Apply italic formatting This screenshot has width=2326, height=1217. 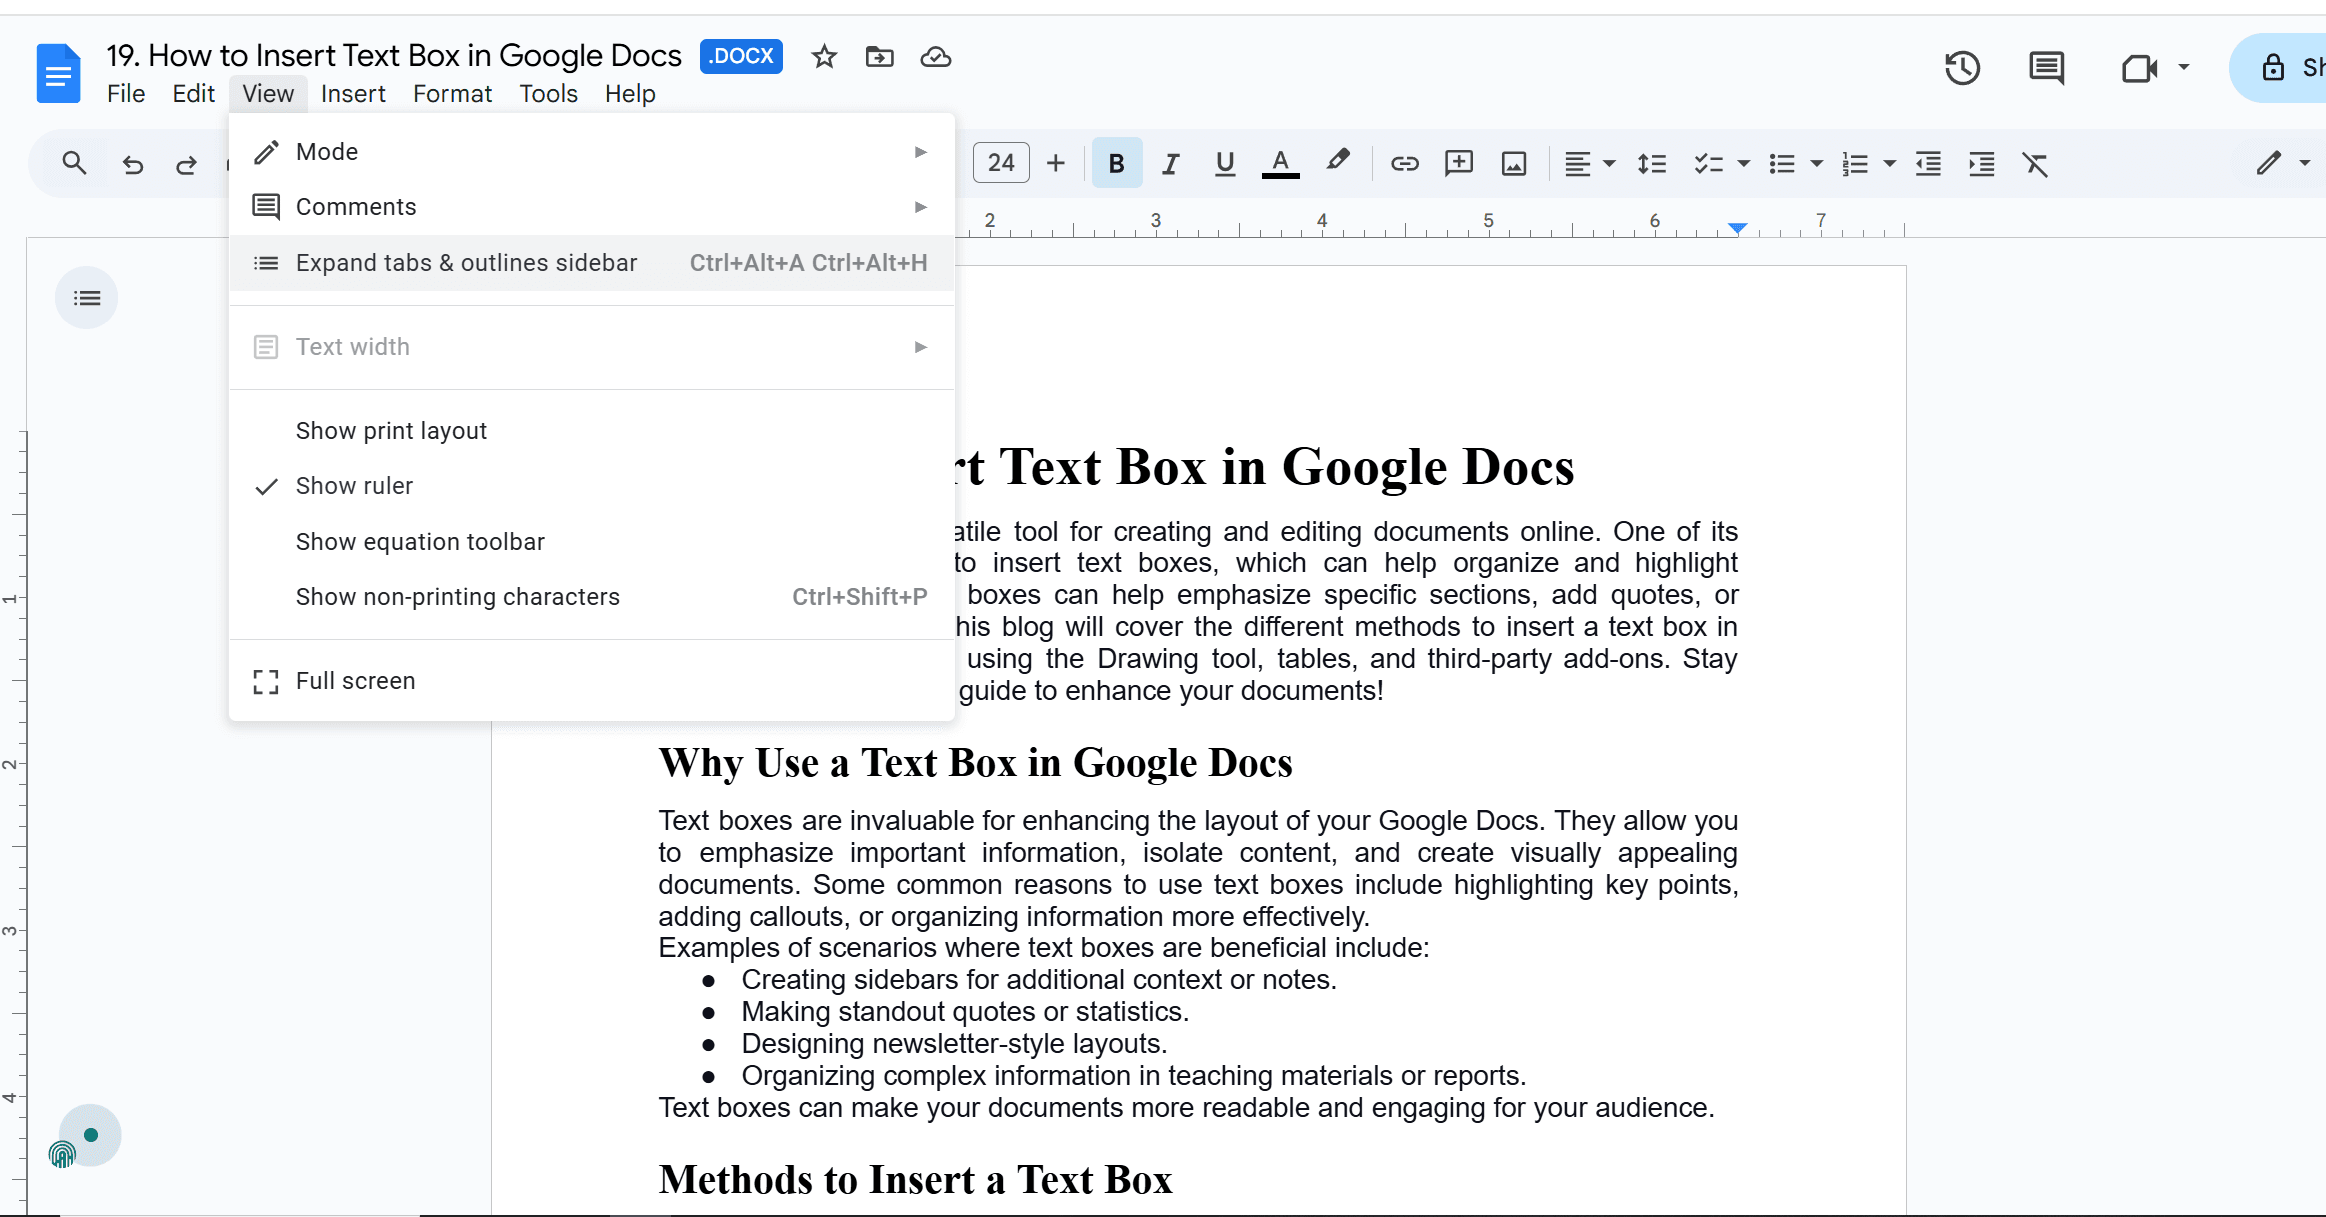click(1171, 163)
